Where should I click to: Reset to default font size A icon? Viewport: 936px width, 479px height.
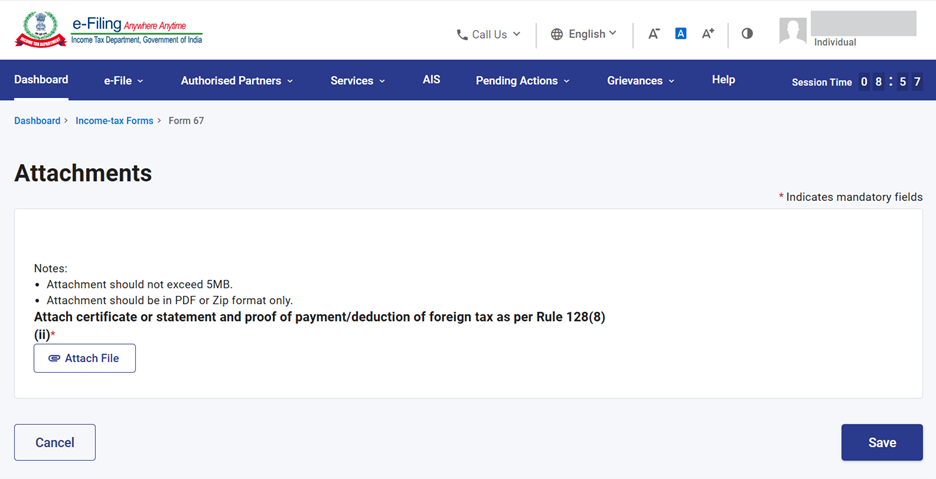coord(680,34)
